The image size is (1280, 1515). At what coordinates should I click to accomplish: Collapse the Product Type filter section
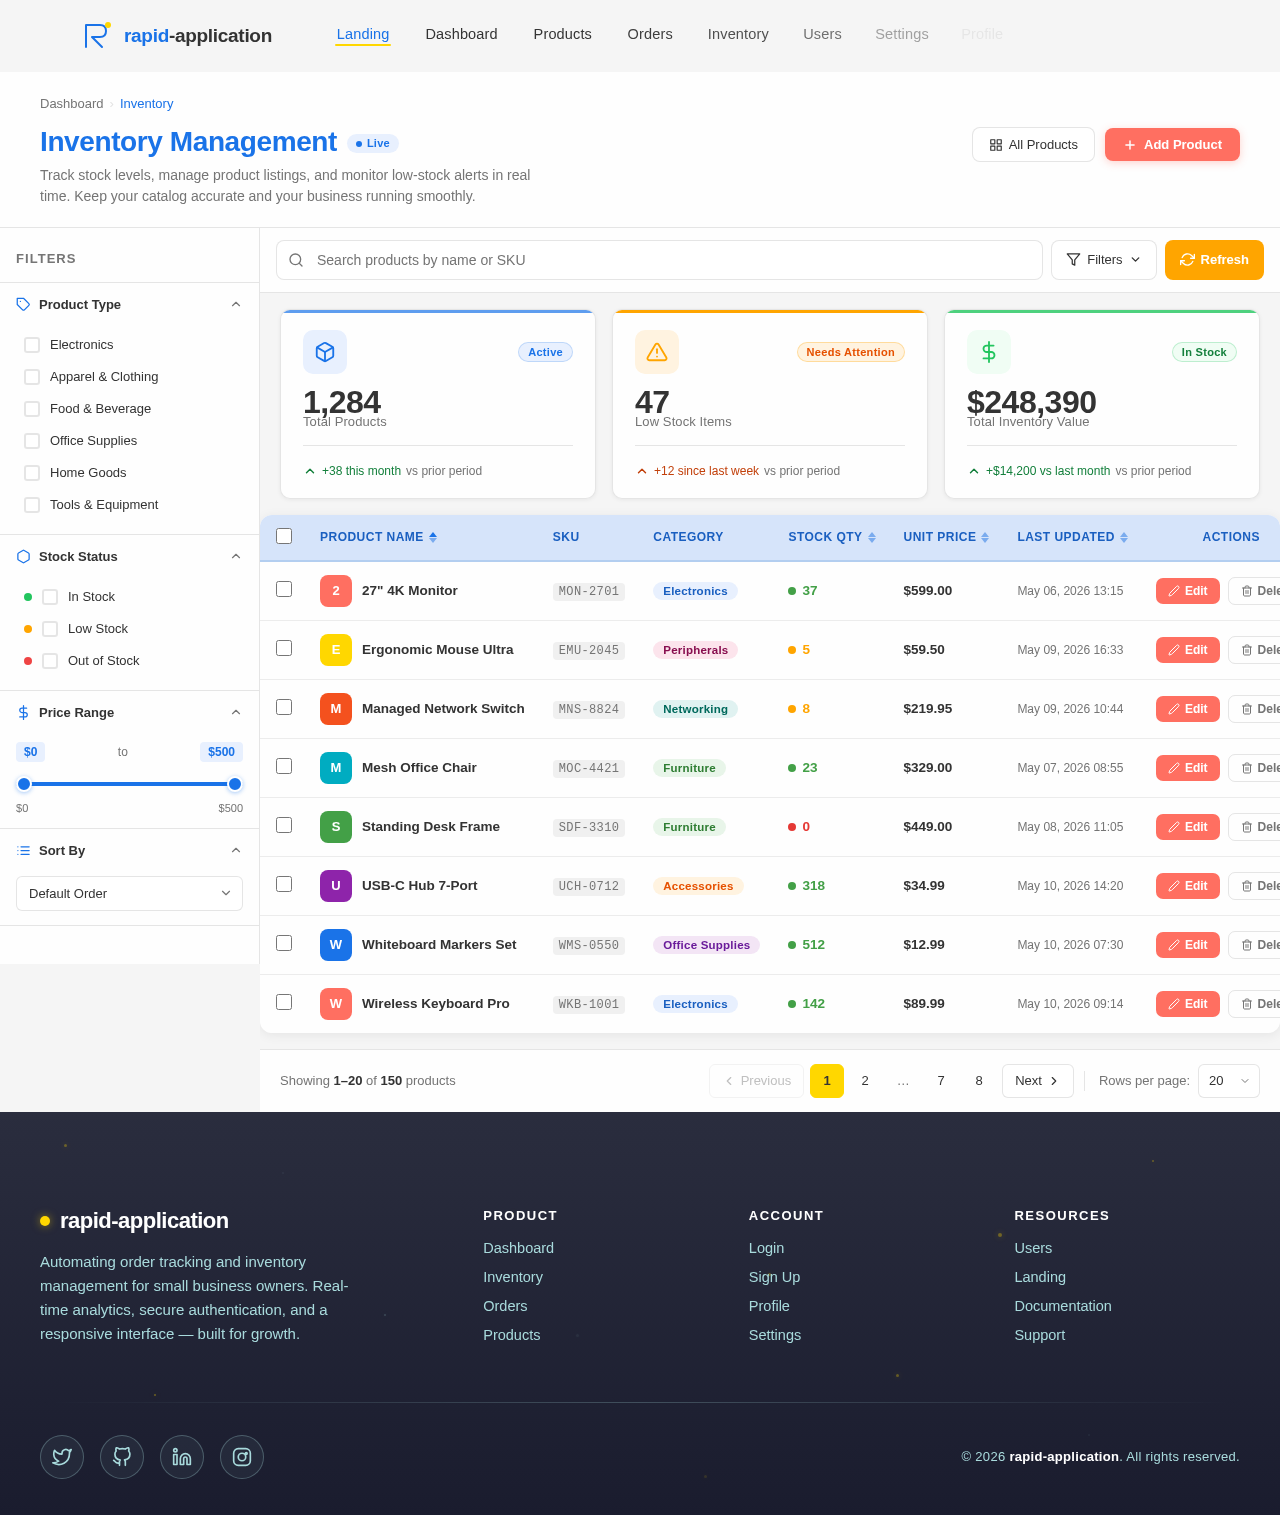point(236,305)
